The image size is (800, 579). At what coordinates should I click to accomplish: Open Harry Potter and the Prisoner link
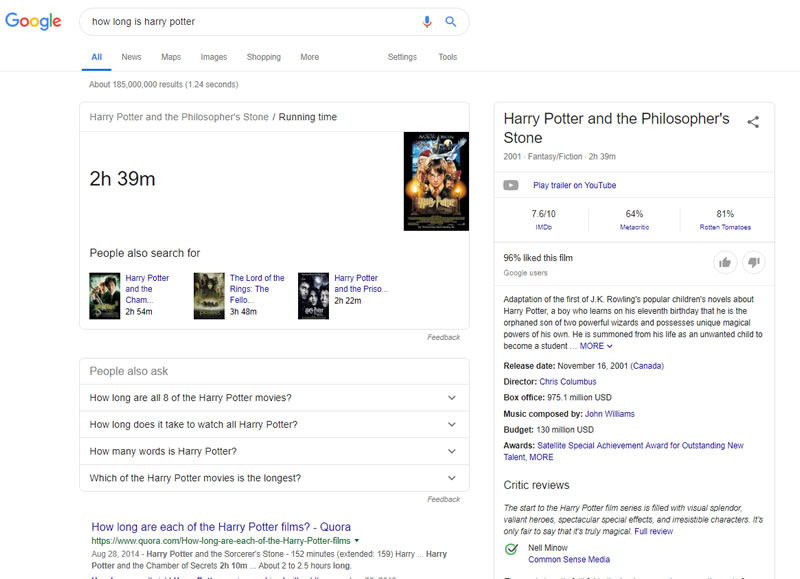click(361, 283)
